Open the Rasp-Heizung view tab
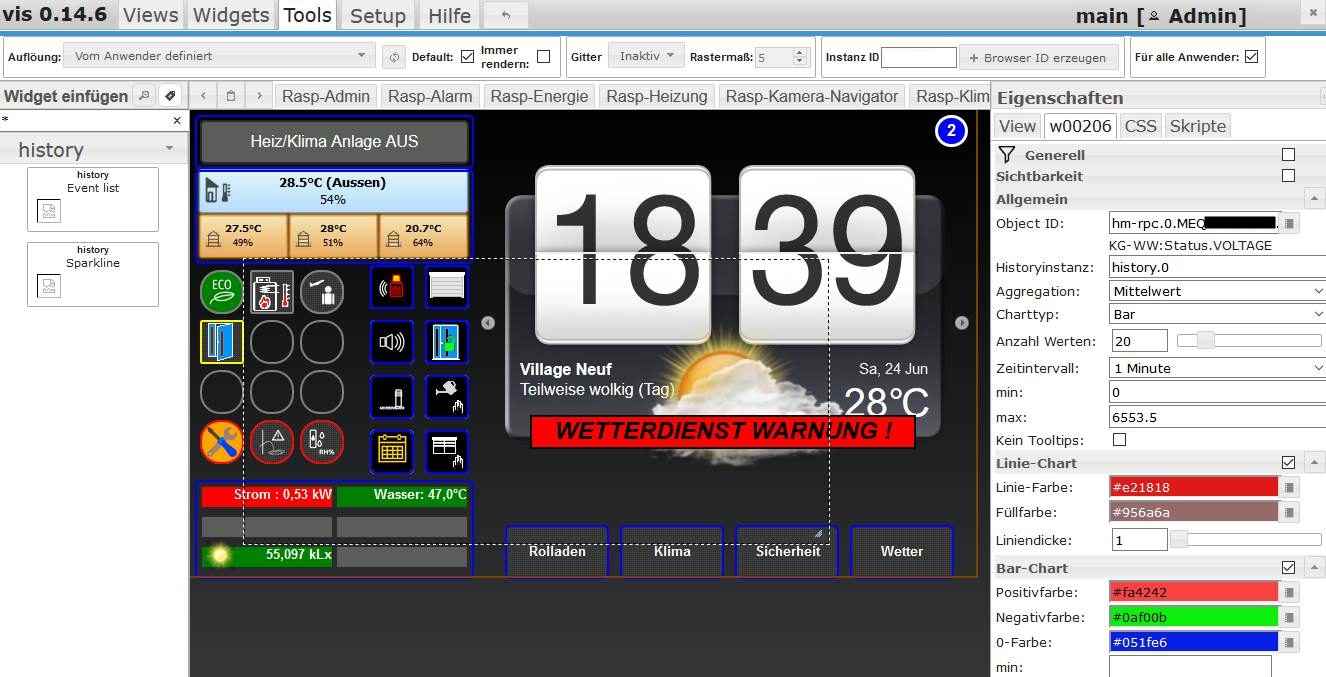 [x=657, y=96]
